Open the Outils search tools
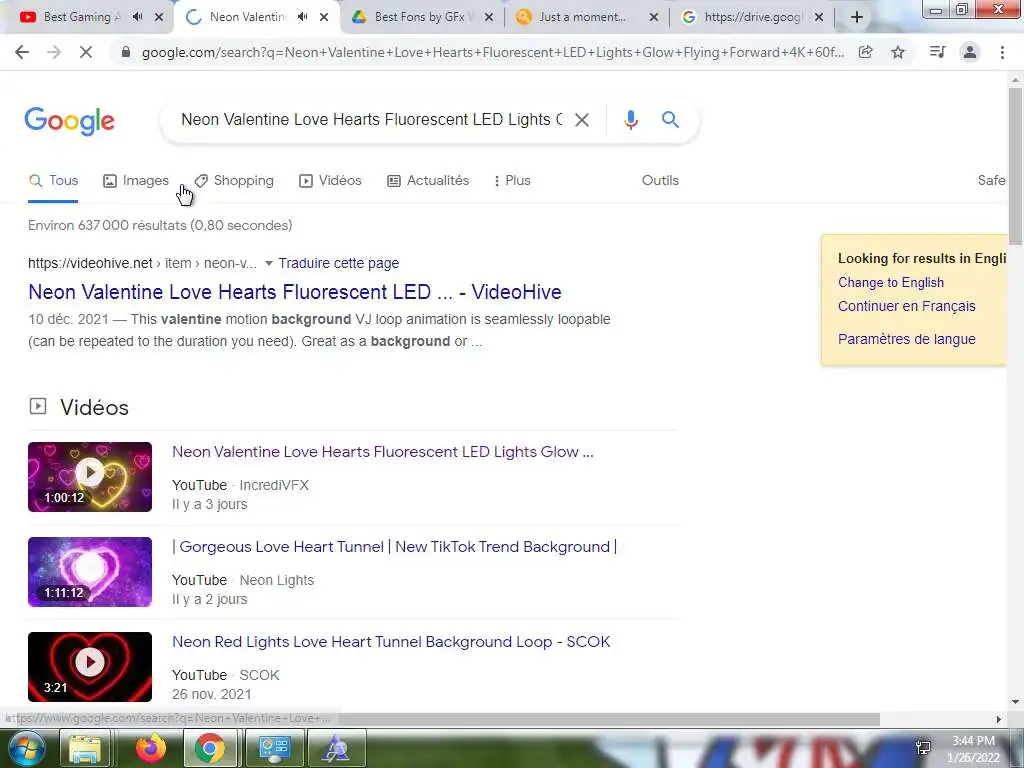This screenshot has width=1024, height=768. click(x=660, y=181)
